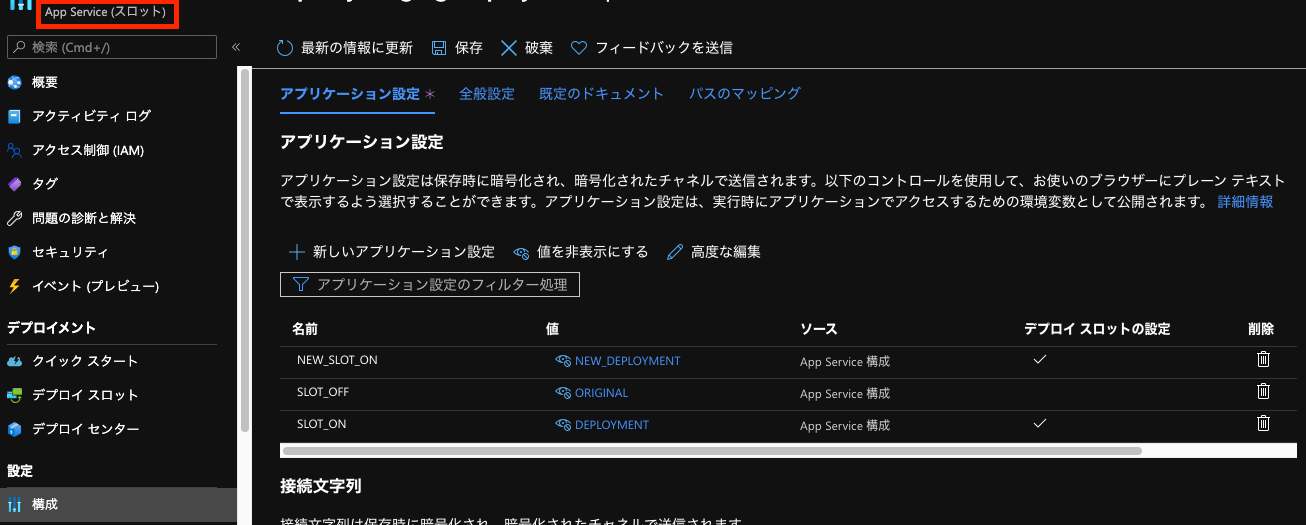The image size is (1306, 525).
Task: Click the deploy slot checkmark for SLOT_ON
Action: tap(1040, 424)
